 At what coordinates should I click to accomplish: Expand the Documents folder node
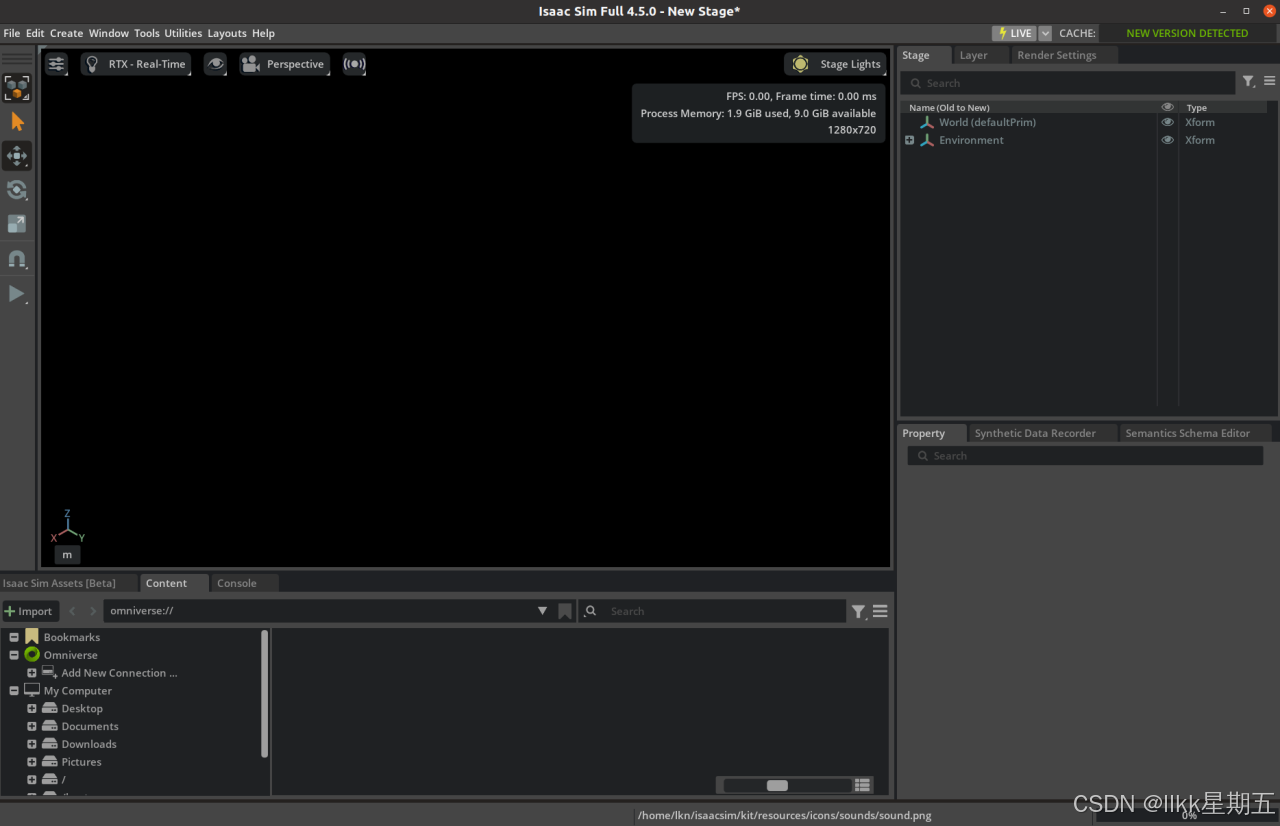[32, 727]
